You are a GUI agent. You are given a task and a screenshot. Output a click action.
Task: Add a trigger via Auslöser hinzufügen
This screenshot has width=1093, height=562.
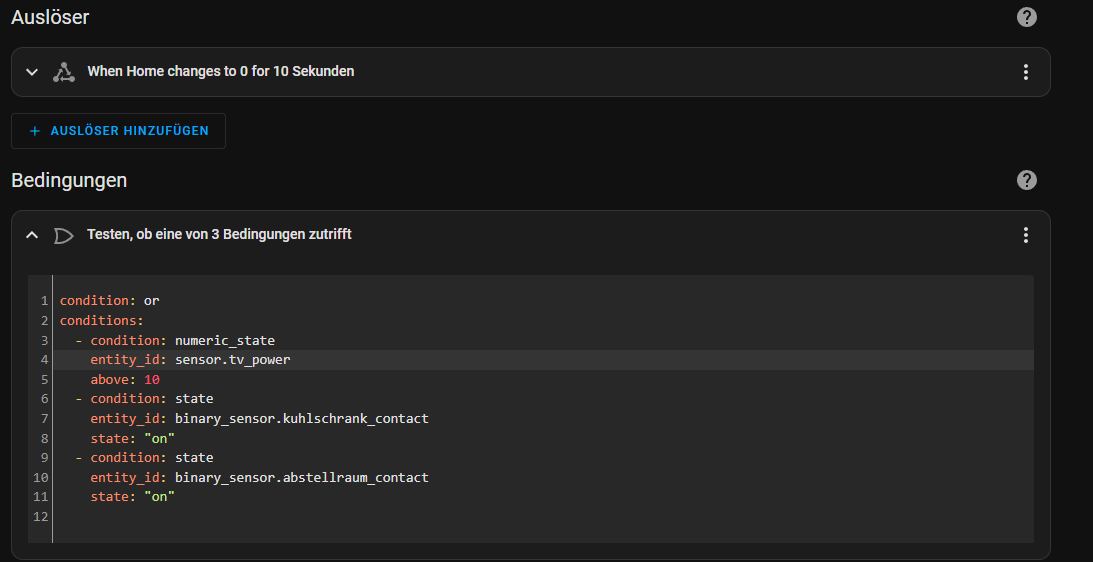119,131
